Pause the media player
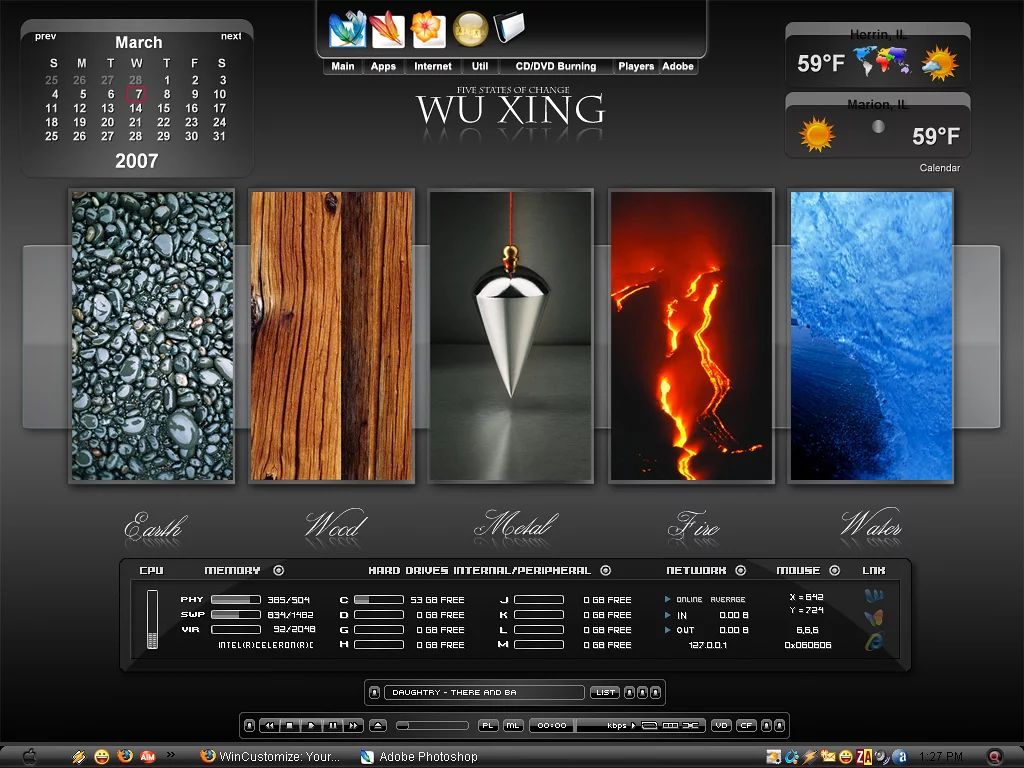Viewport: 1024px width, 768px height. [x=332, y=725]
